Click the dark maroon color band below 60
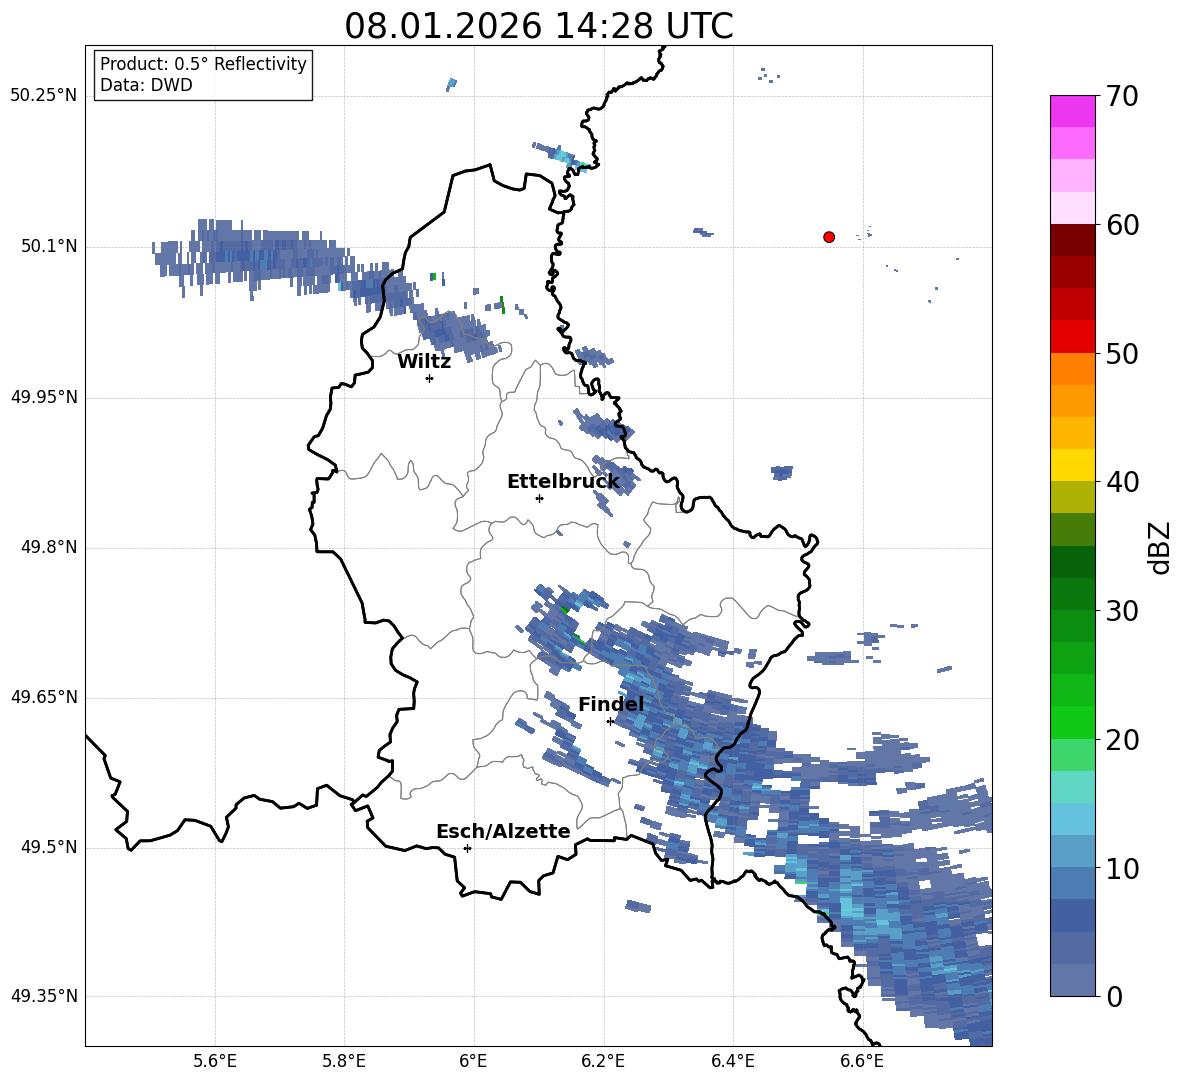The width and height of the screenshot is (1184, 1081). click(1072, 240)
